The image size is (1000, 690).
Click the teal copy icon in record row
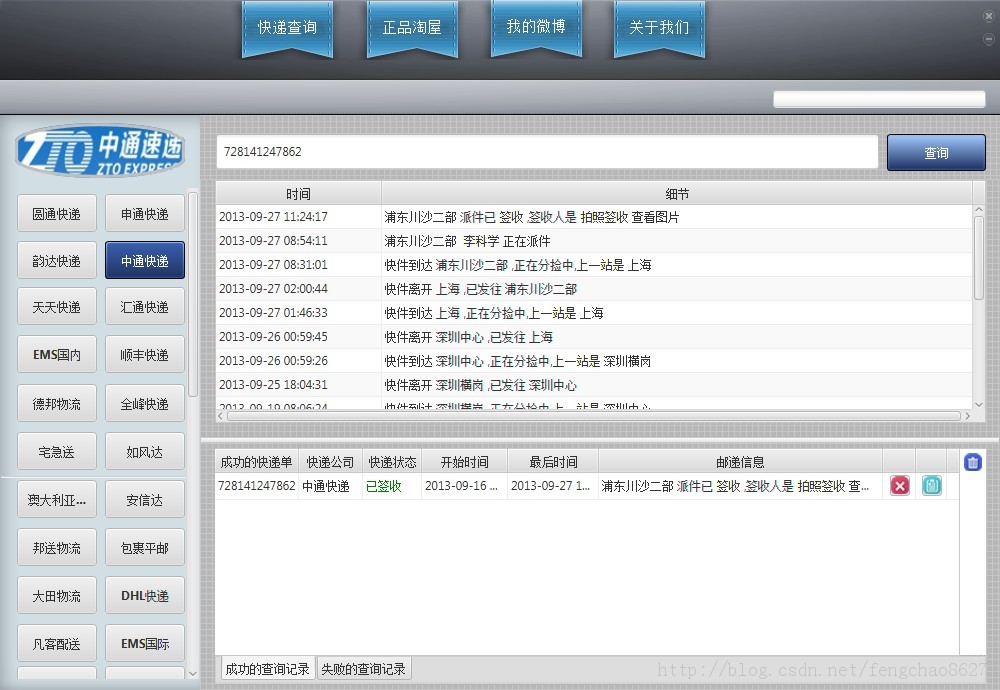(932, 486)
